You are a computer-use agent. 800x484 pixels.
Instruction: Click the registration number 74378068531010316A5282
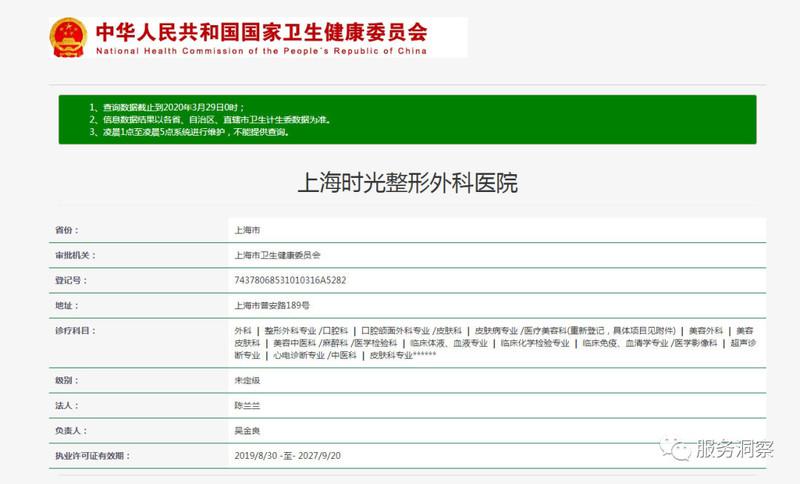[289, 280]
